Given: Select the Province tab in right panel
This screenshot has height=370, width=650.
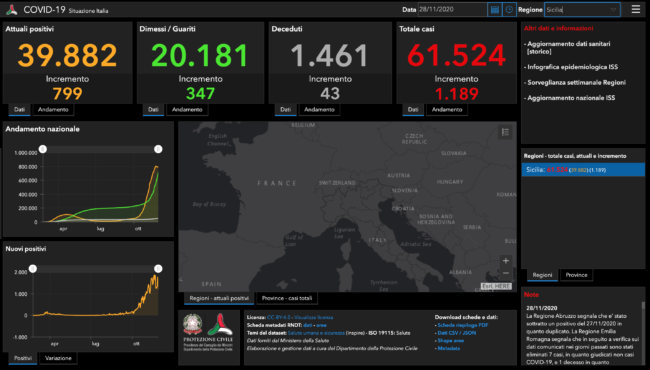Looking at the screenshot, I should pyautogui.click(x=576, y=275).
